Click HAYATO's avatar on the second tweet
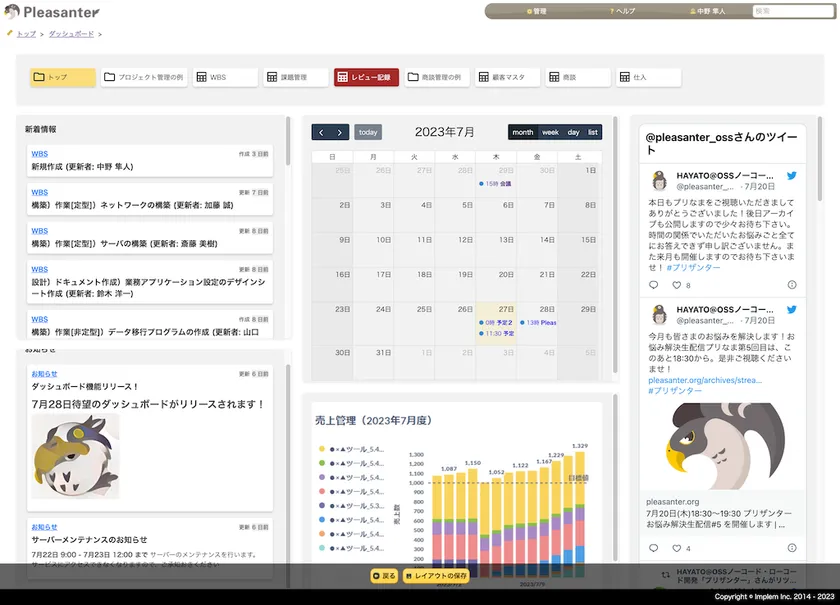 pos(659,315)
